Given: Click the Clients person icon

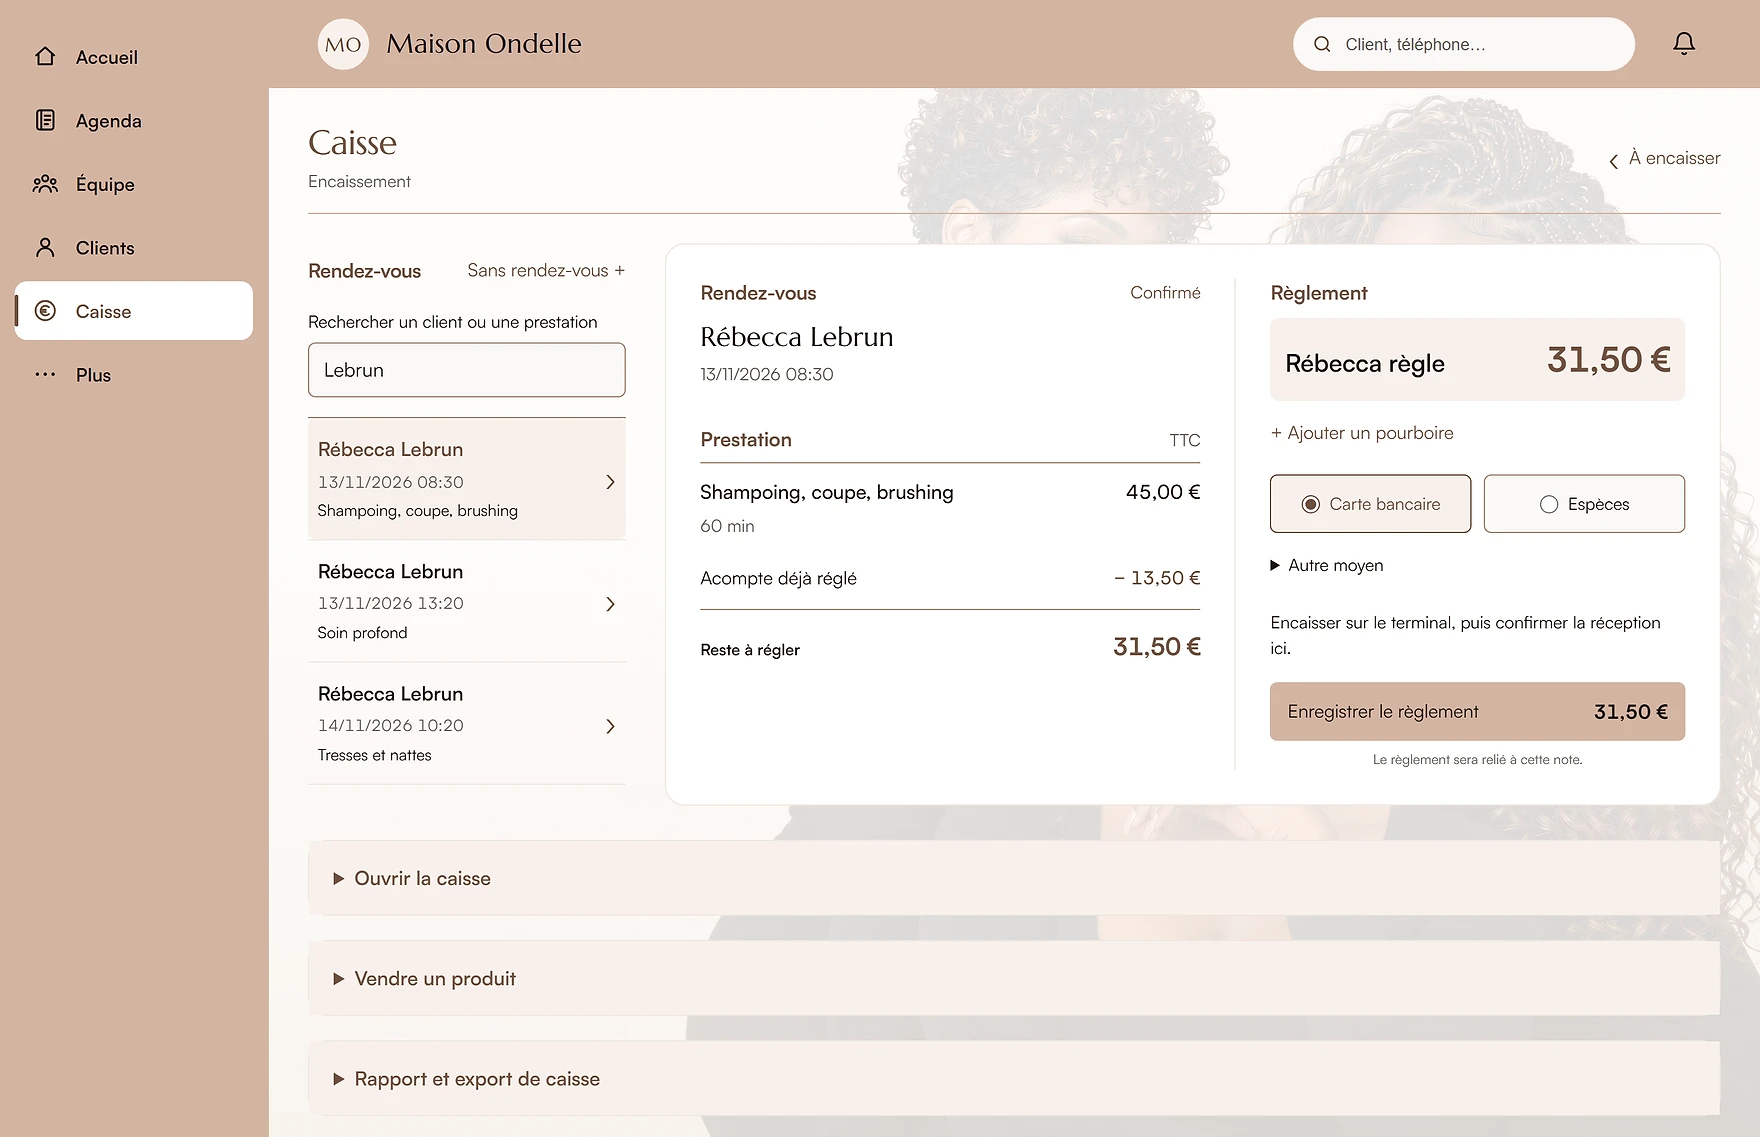Looking at the screenshot, I should [x=45, y=247].
